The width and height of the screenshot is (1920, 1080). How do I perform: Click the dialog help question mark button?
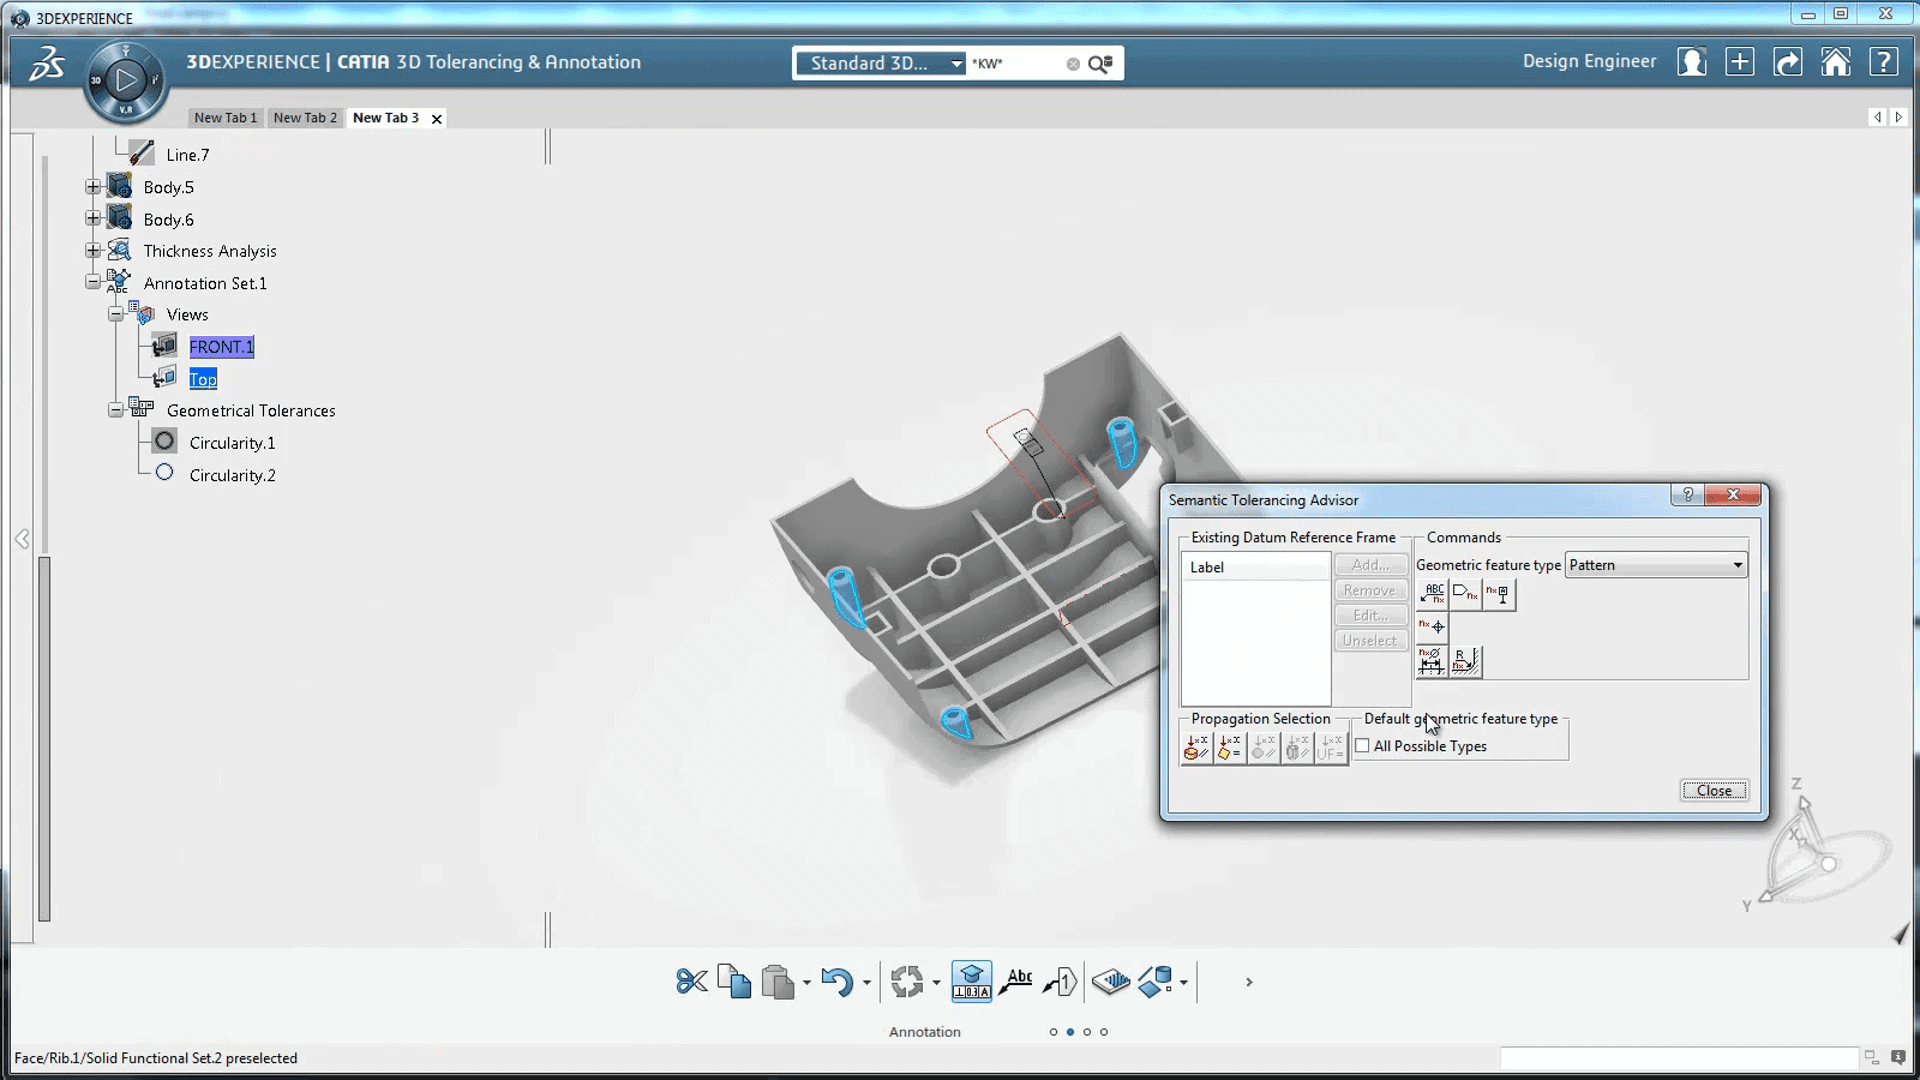tap(1688, 495)
